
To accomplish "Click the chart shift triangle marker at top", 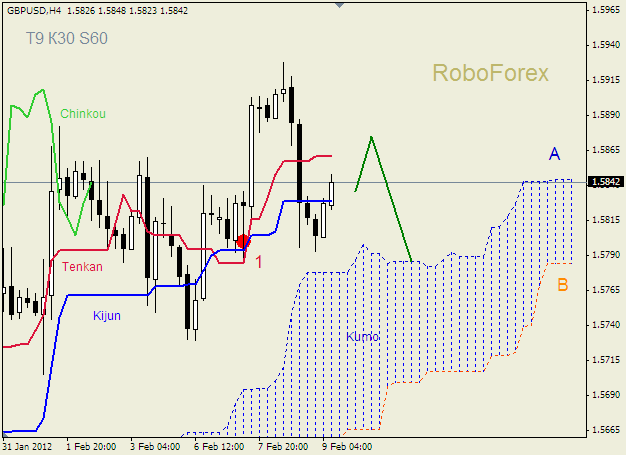I will tap(339, 5).
